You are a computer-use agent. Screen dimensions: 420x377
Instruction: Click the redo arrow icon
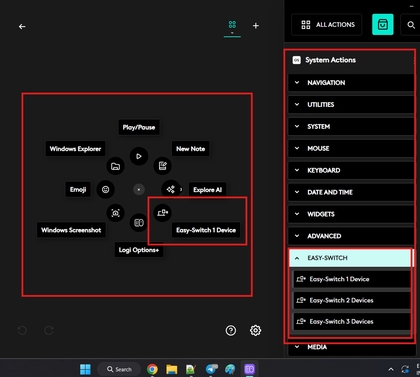pos(49,330)
